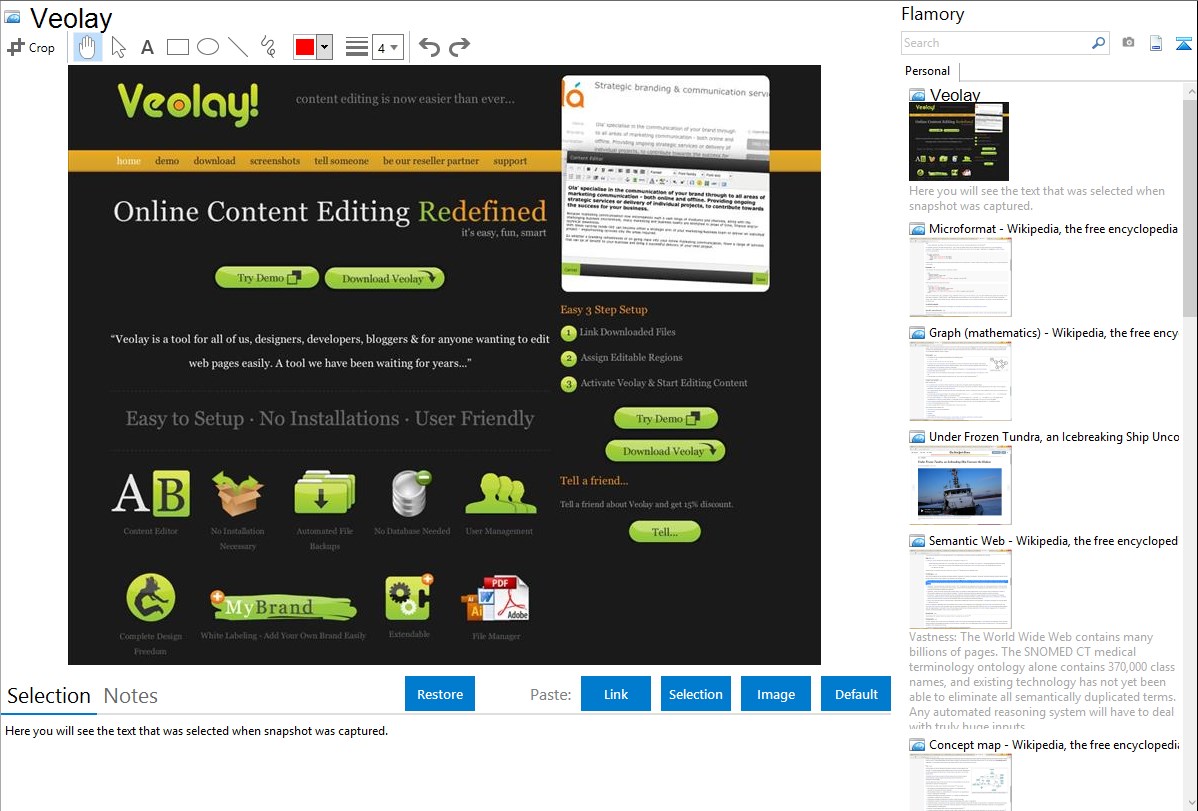Image resolution: width=1198 pixels, height=811 pixels.
Task: Click the camera snapshot icon
Action: point(1128,43)
